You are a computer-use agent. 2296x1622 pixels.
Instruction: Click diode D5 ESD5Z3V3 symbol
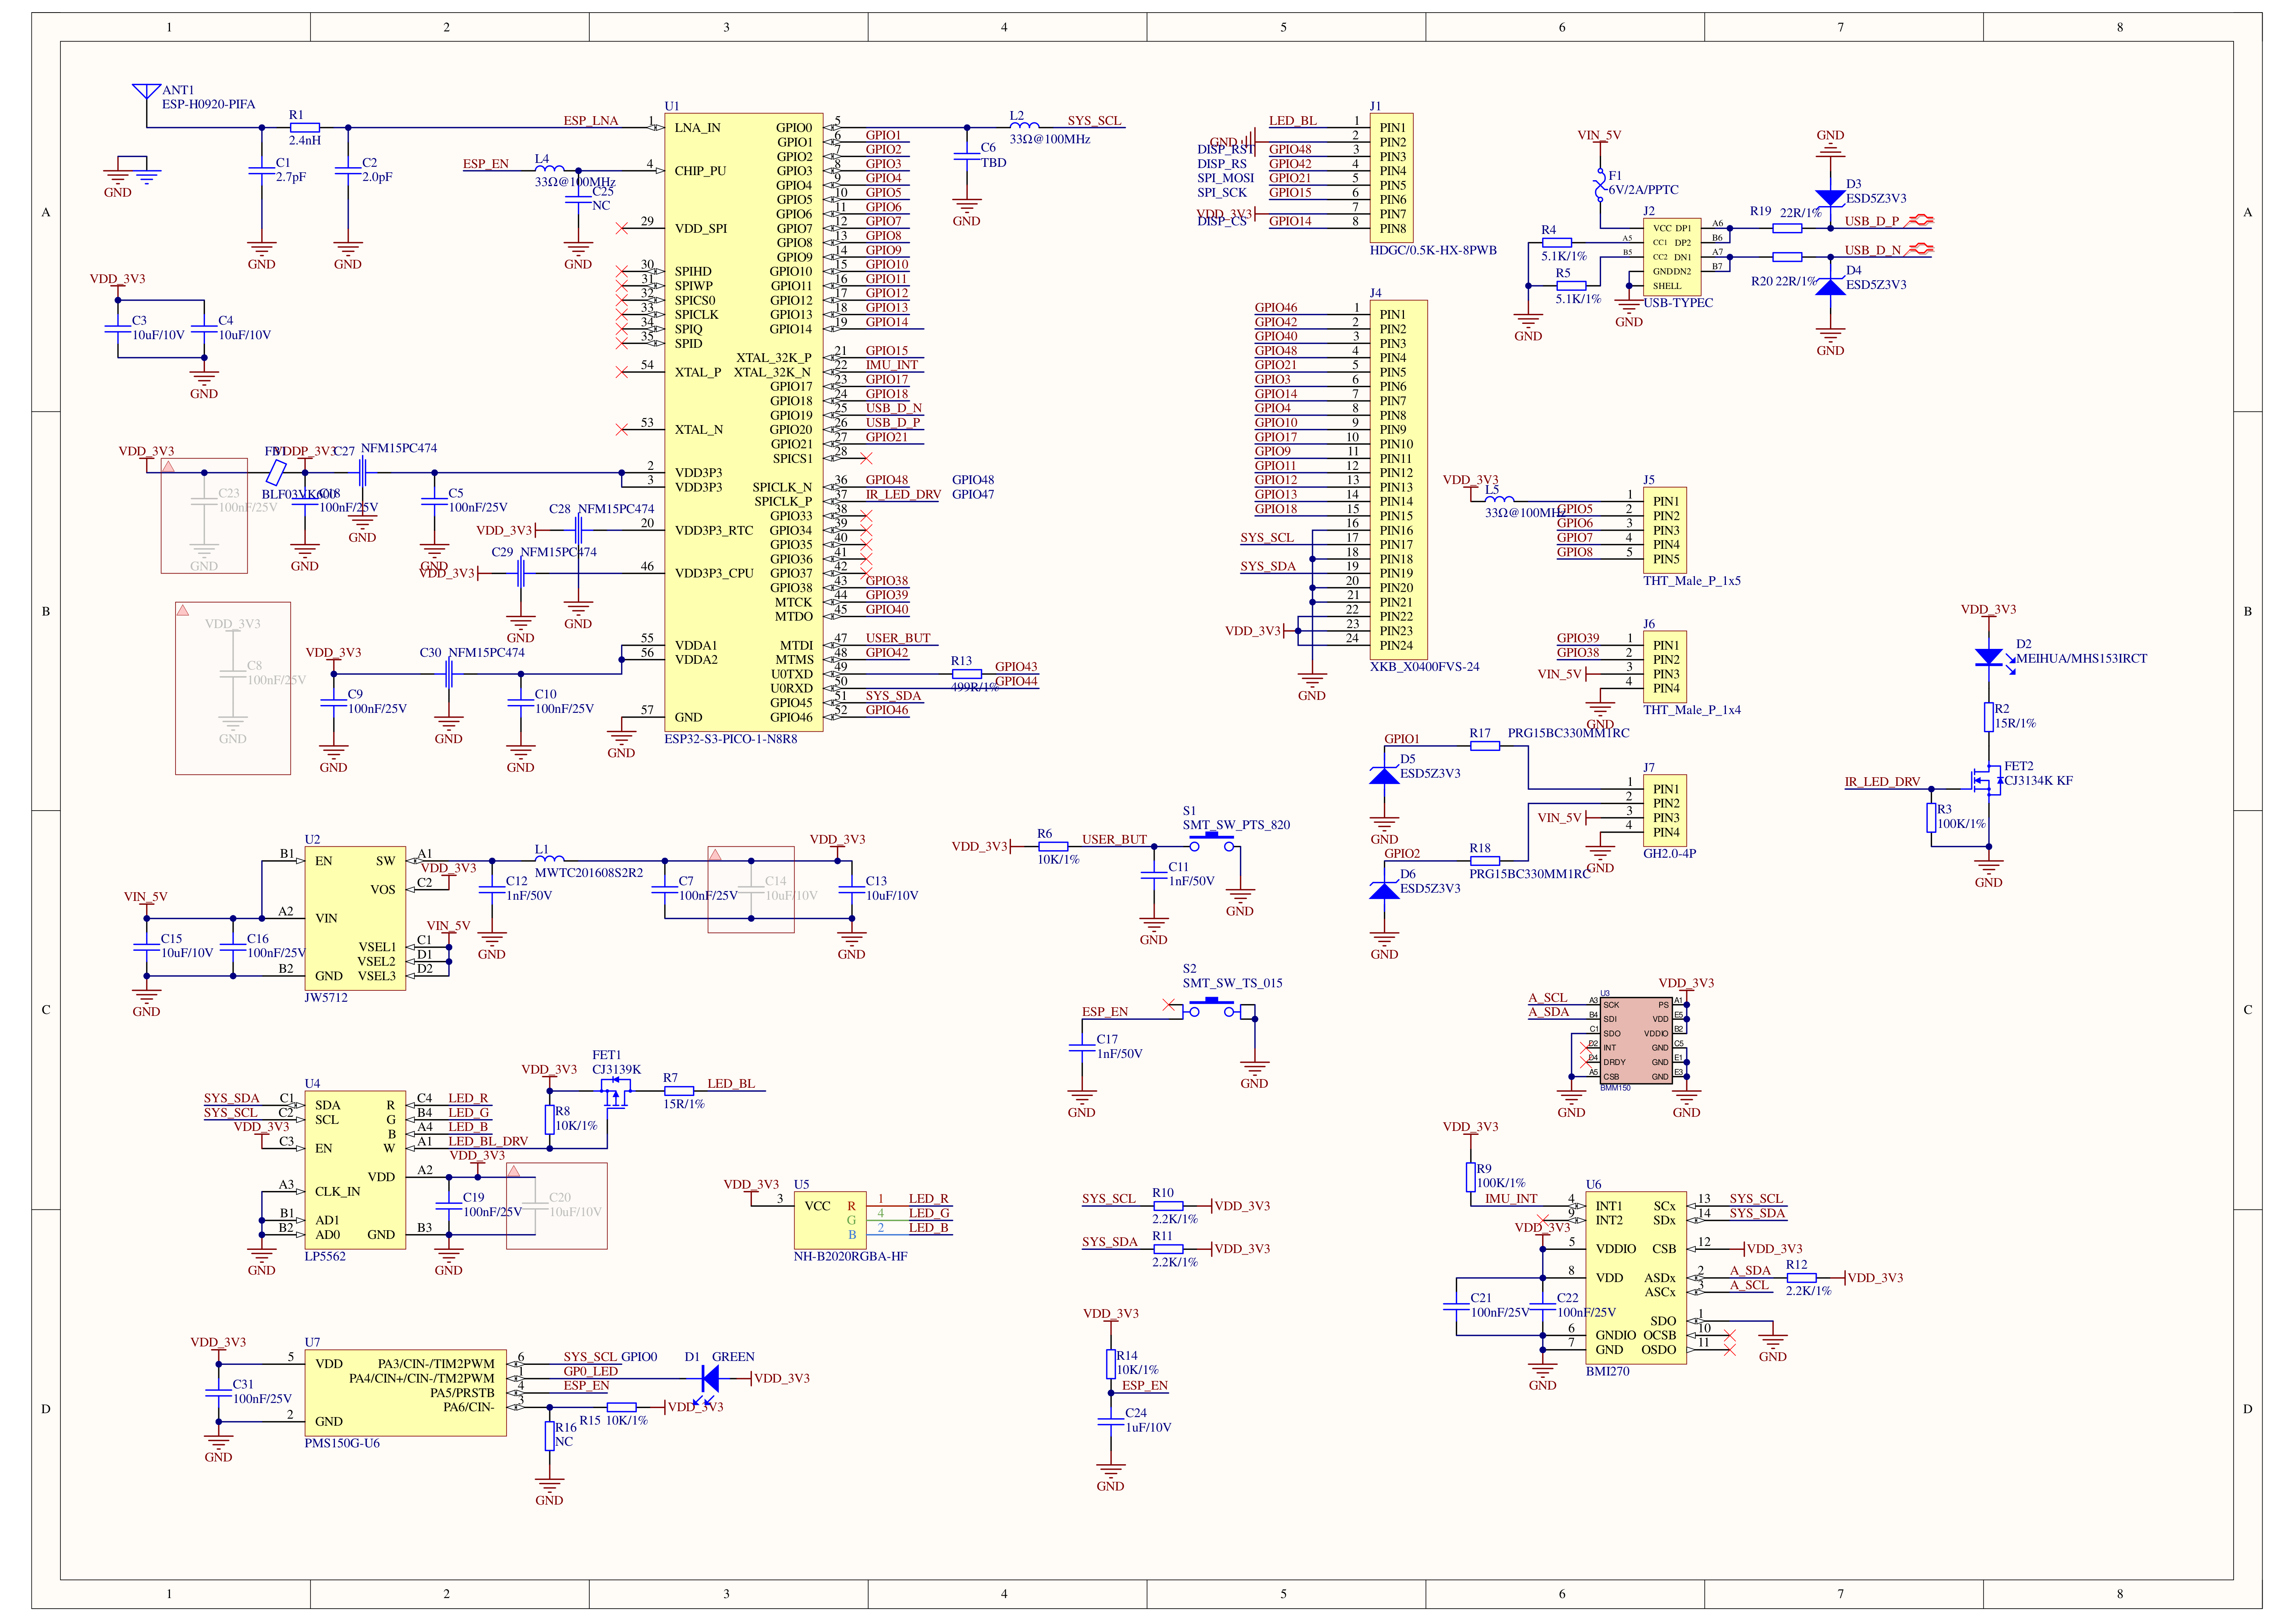coord(1384,775)
